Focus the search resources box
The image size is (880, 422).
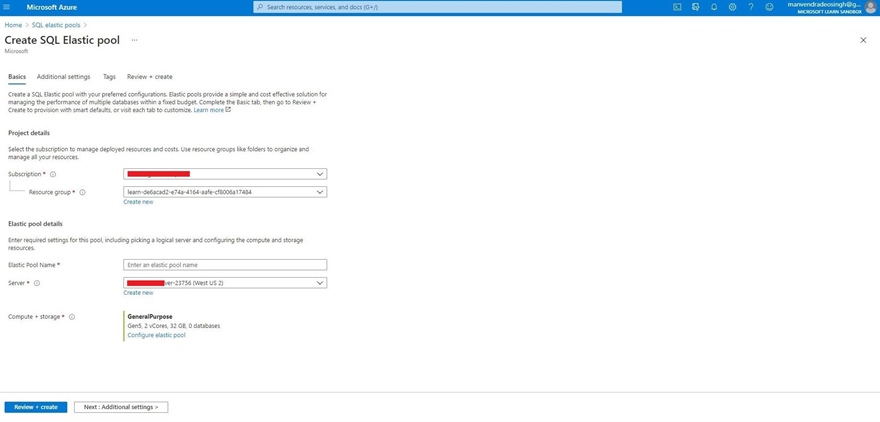438,7
